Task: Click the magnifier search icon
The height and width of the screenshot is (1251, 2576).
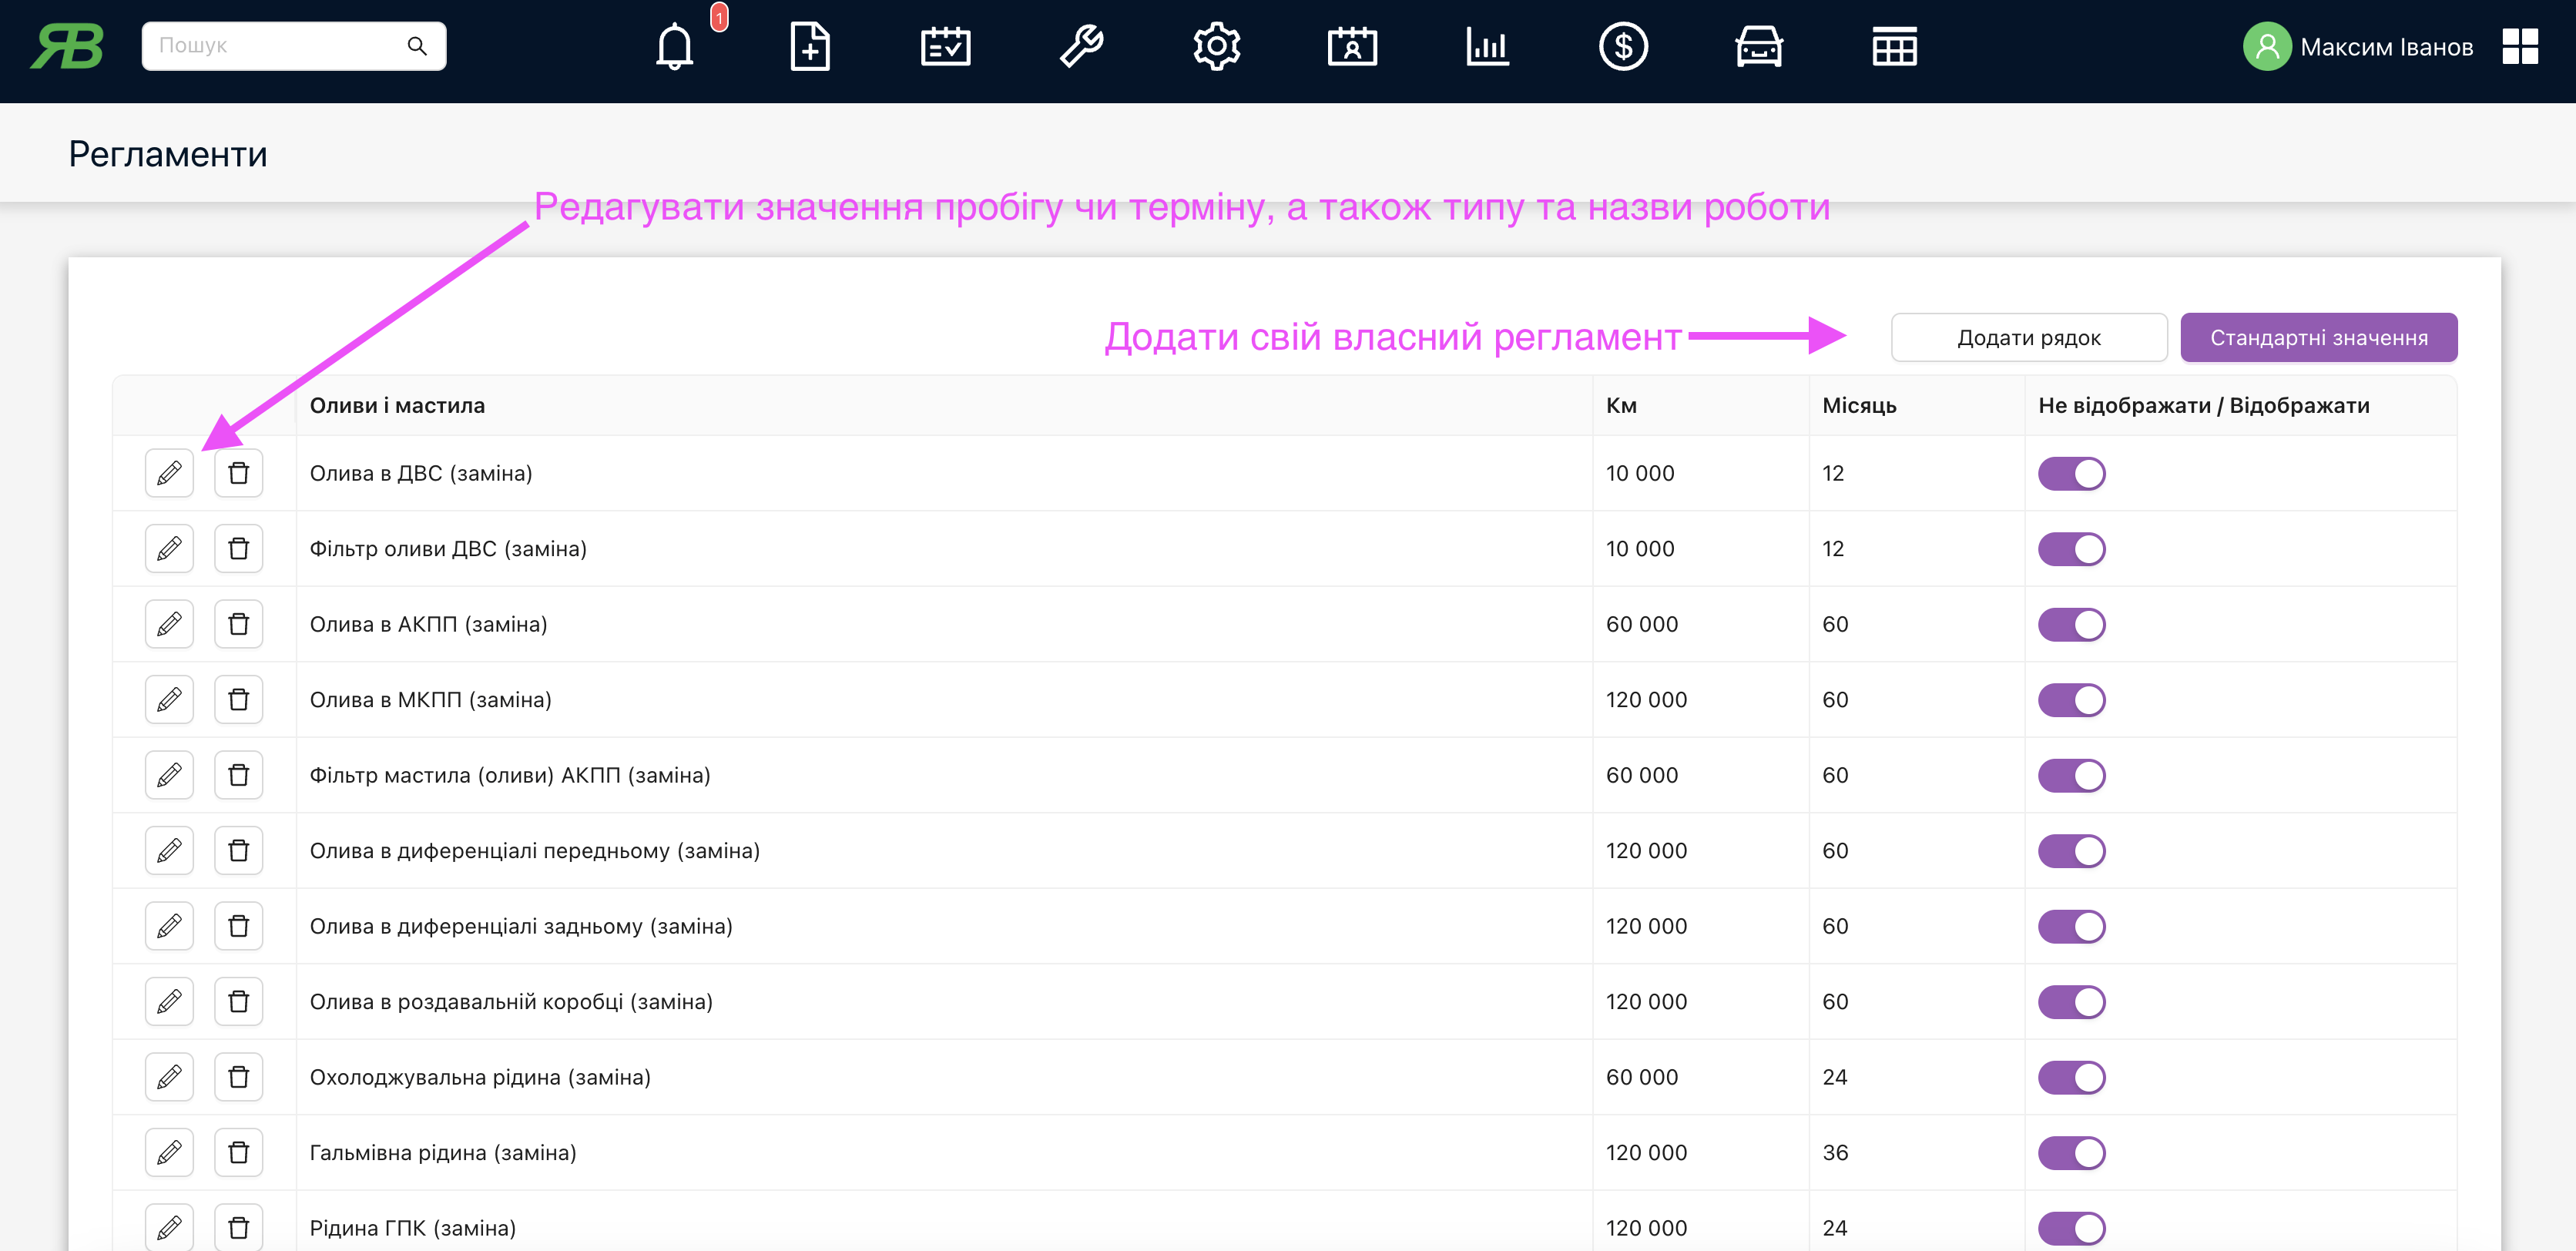Action: [417, 46]
